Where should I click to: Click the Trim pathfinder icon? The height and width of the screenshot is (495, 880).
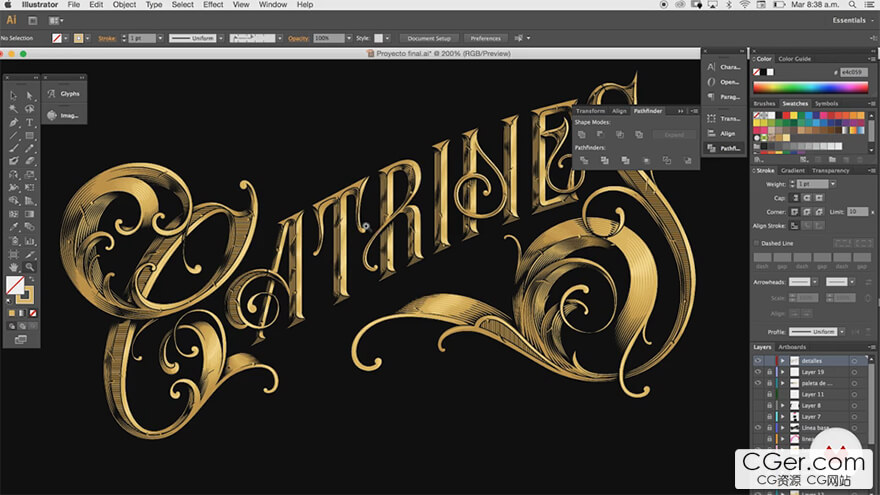(x=604, y=161)
